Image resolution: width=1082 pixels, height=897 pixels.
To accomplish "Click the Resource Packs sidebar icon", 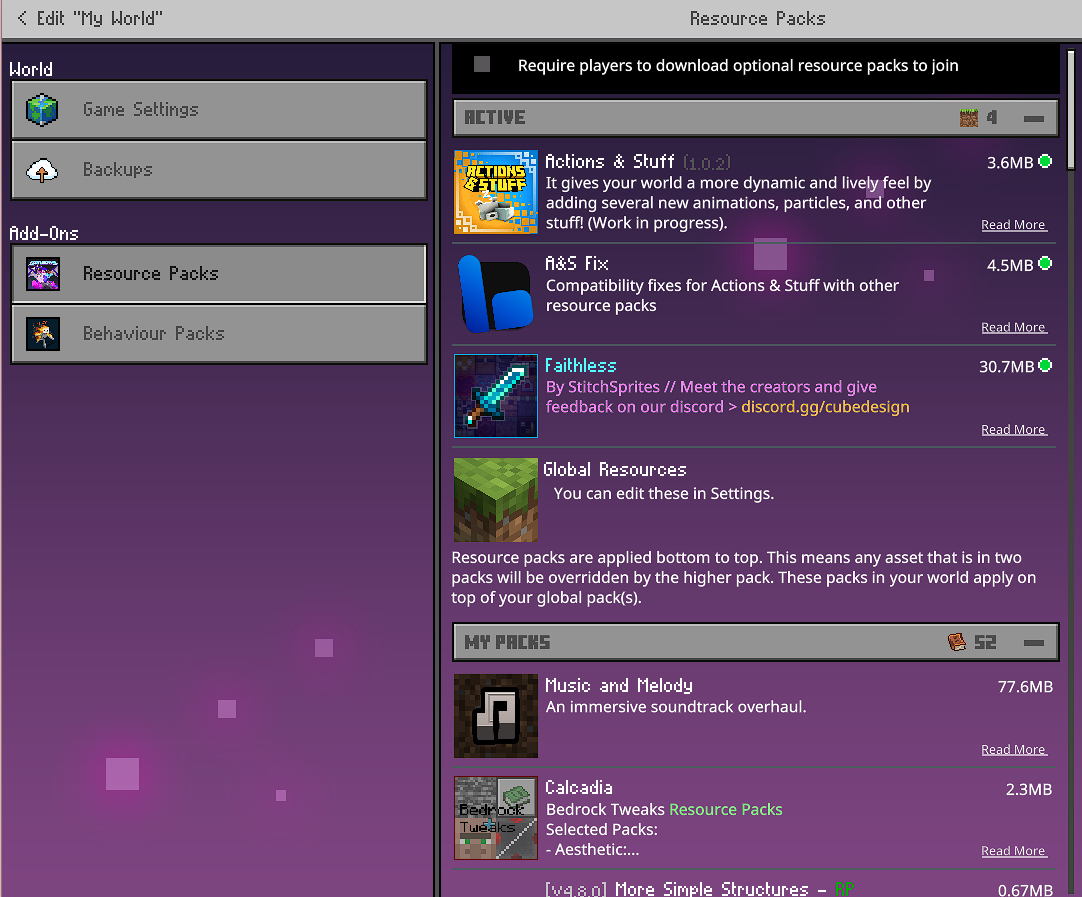I will click(43, 273).
